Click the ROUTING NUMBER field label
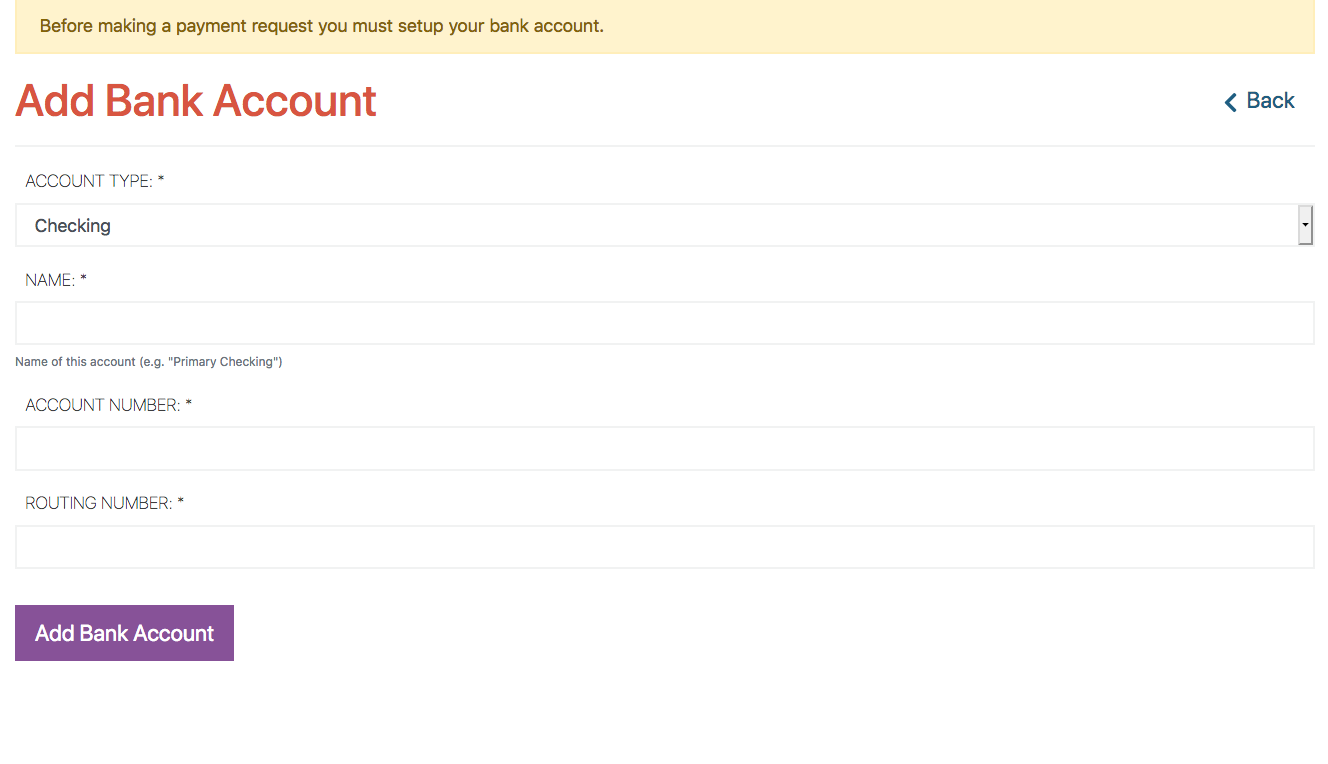The image size is (1328, 764). tap(99, 503)
